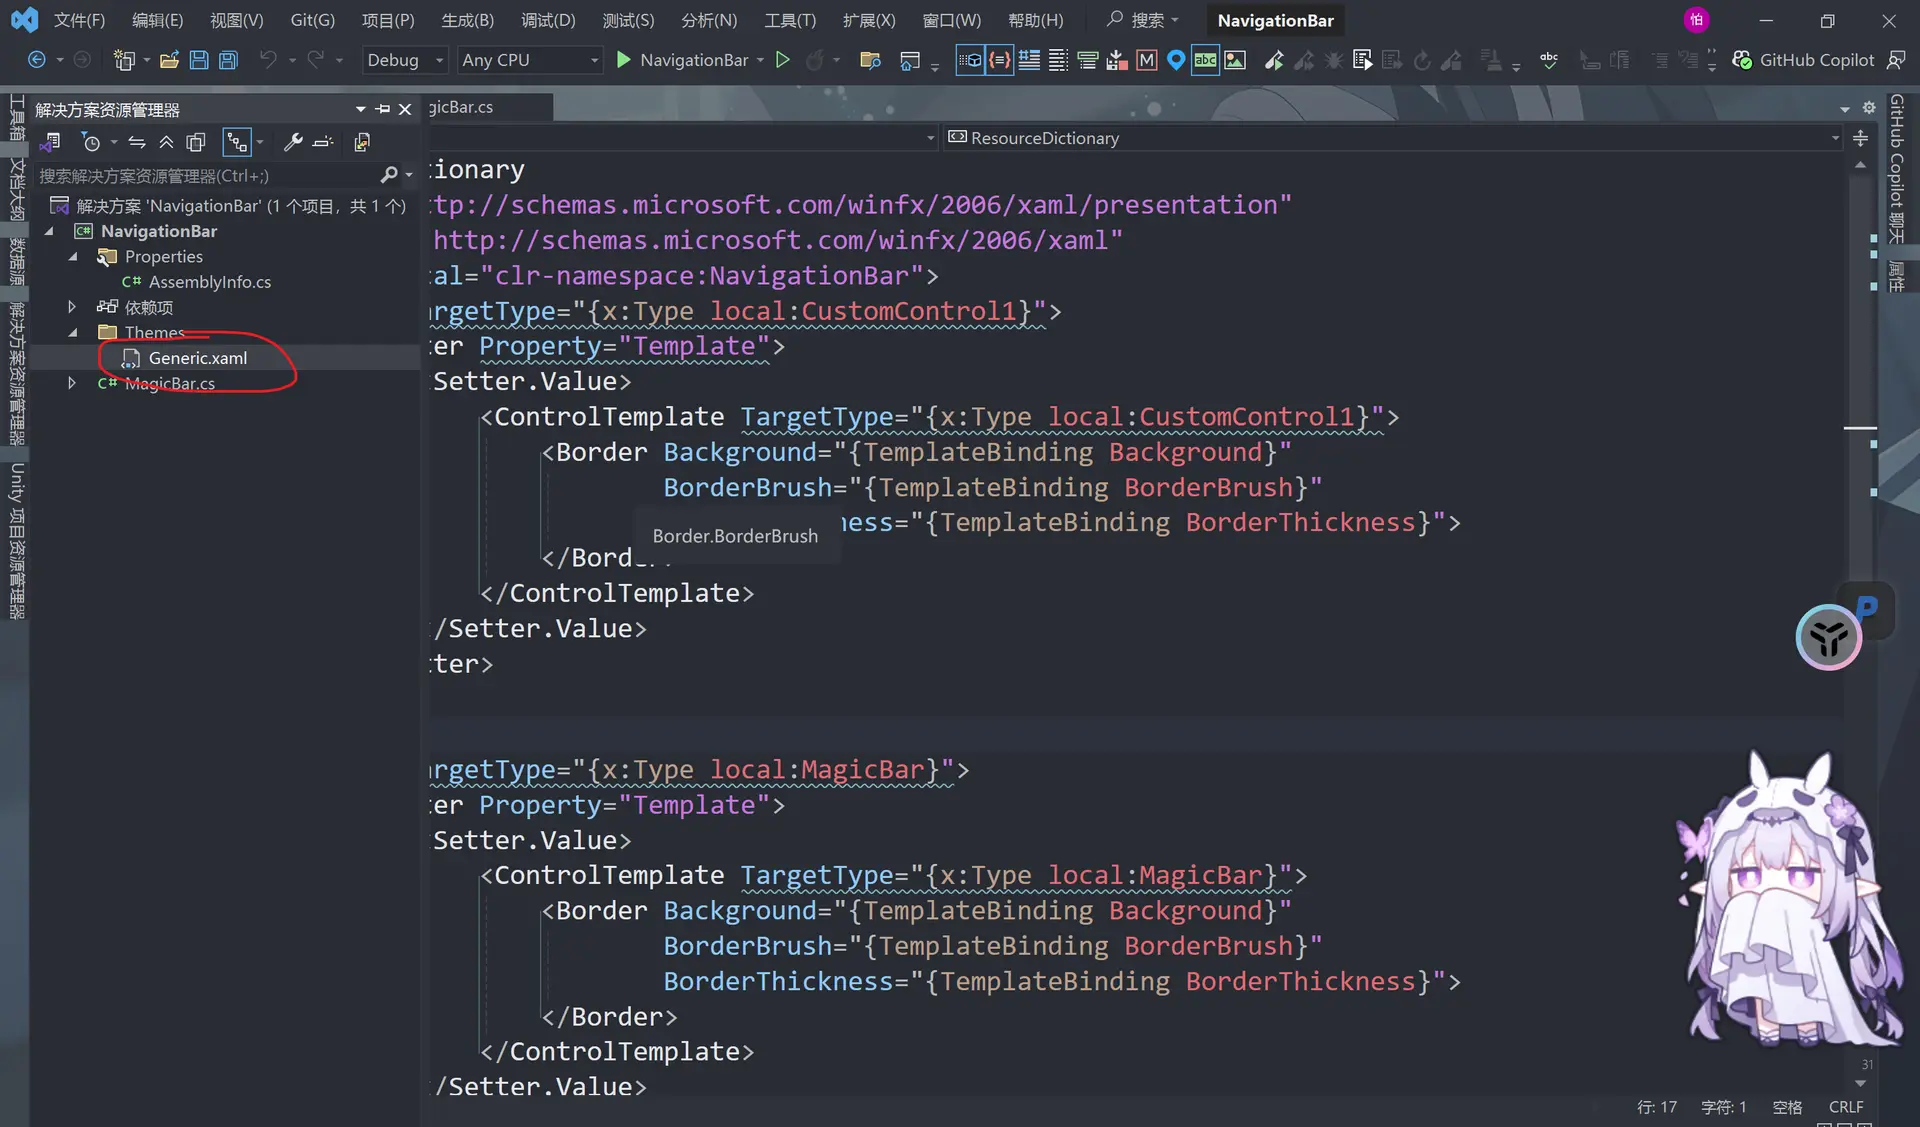Select Generic.xaml in Solution Explorer
The height and width of the screenshot is (1127, 1920).
198,358
